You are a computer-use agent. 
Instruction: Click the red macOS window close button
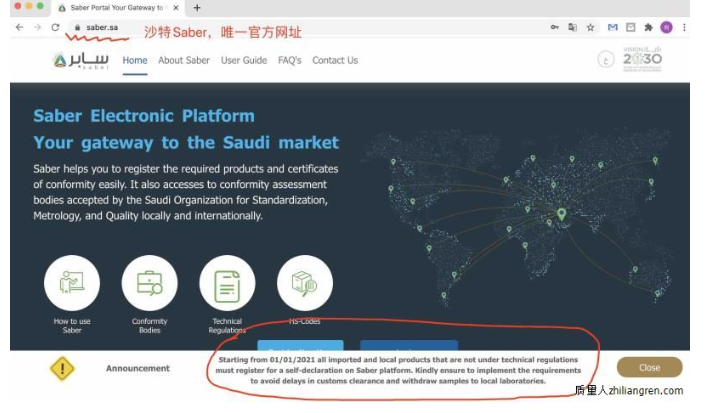point(18,6)
